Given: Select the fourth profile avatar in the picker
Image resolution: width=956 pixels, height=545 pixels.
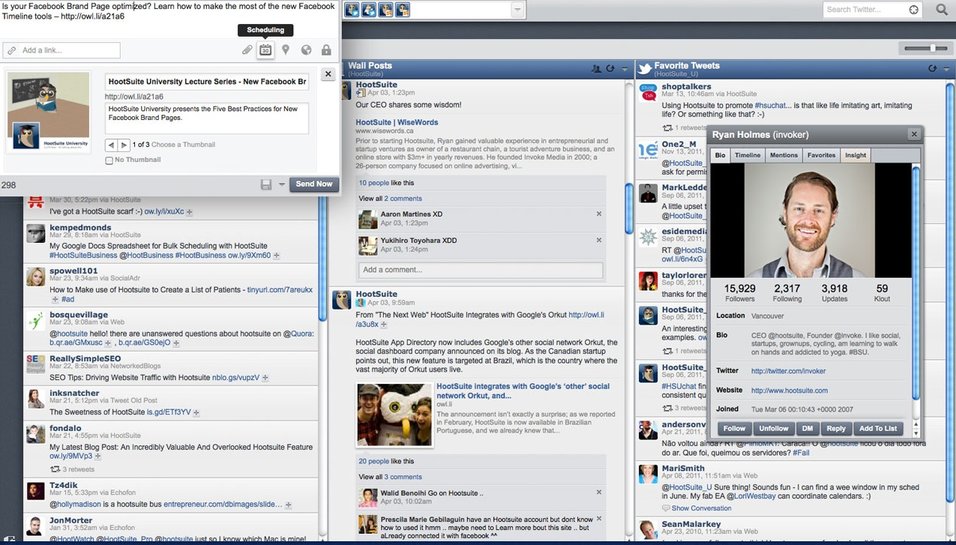Looking at the screenshot, I should pyautogui.click(x=402, y=9).
